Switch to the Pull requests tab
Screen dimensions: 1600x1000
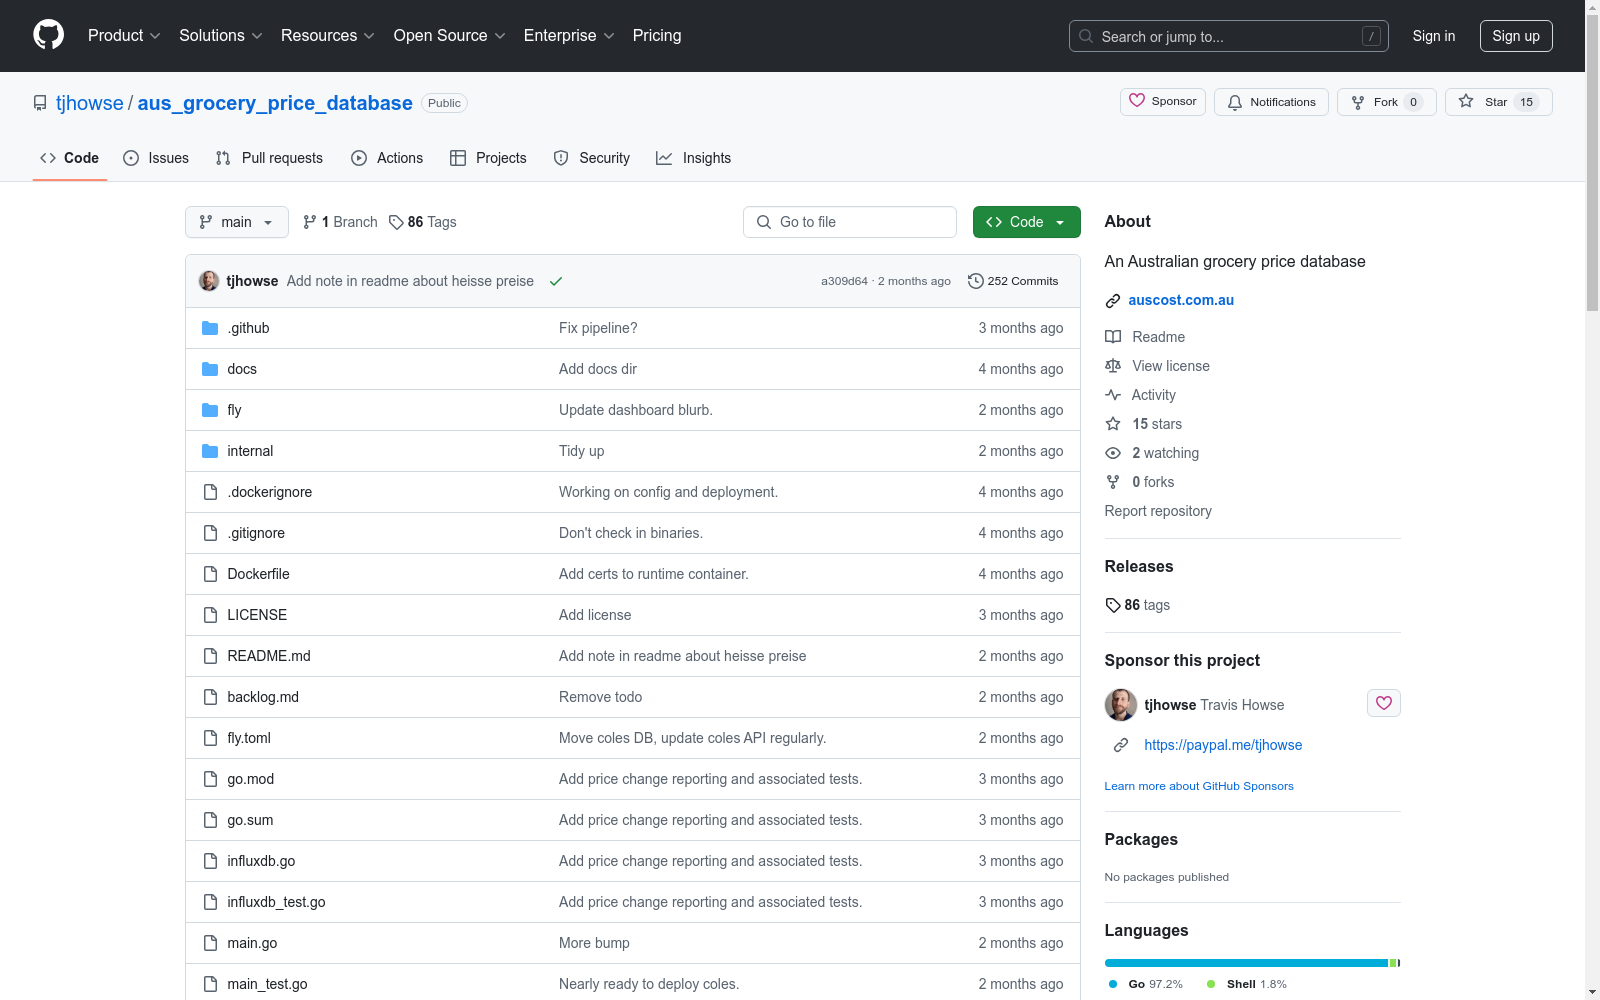pos(269,158)
